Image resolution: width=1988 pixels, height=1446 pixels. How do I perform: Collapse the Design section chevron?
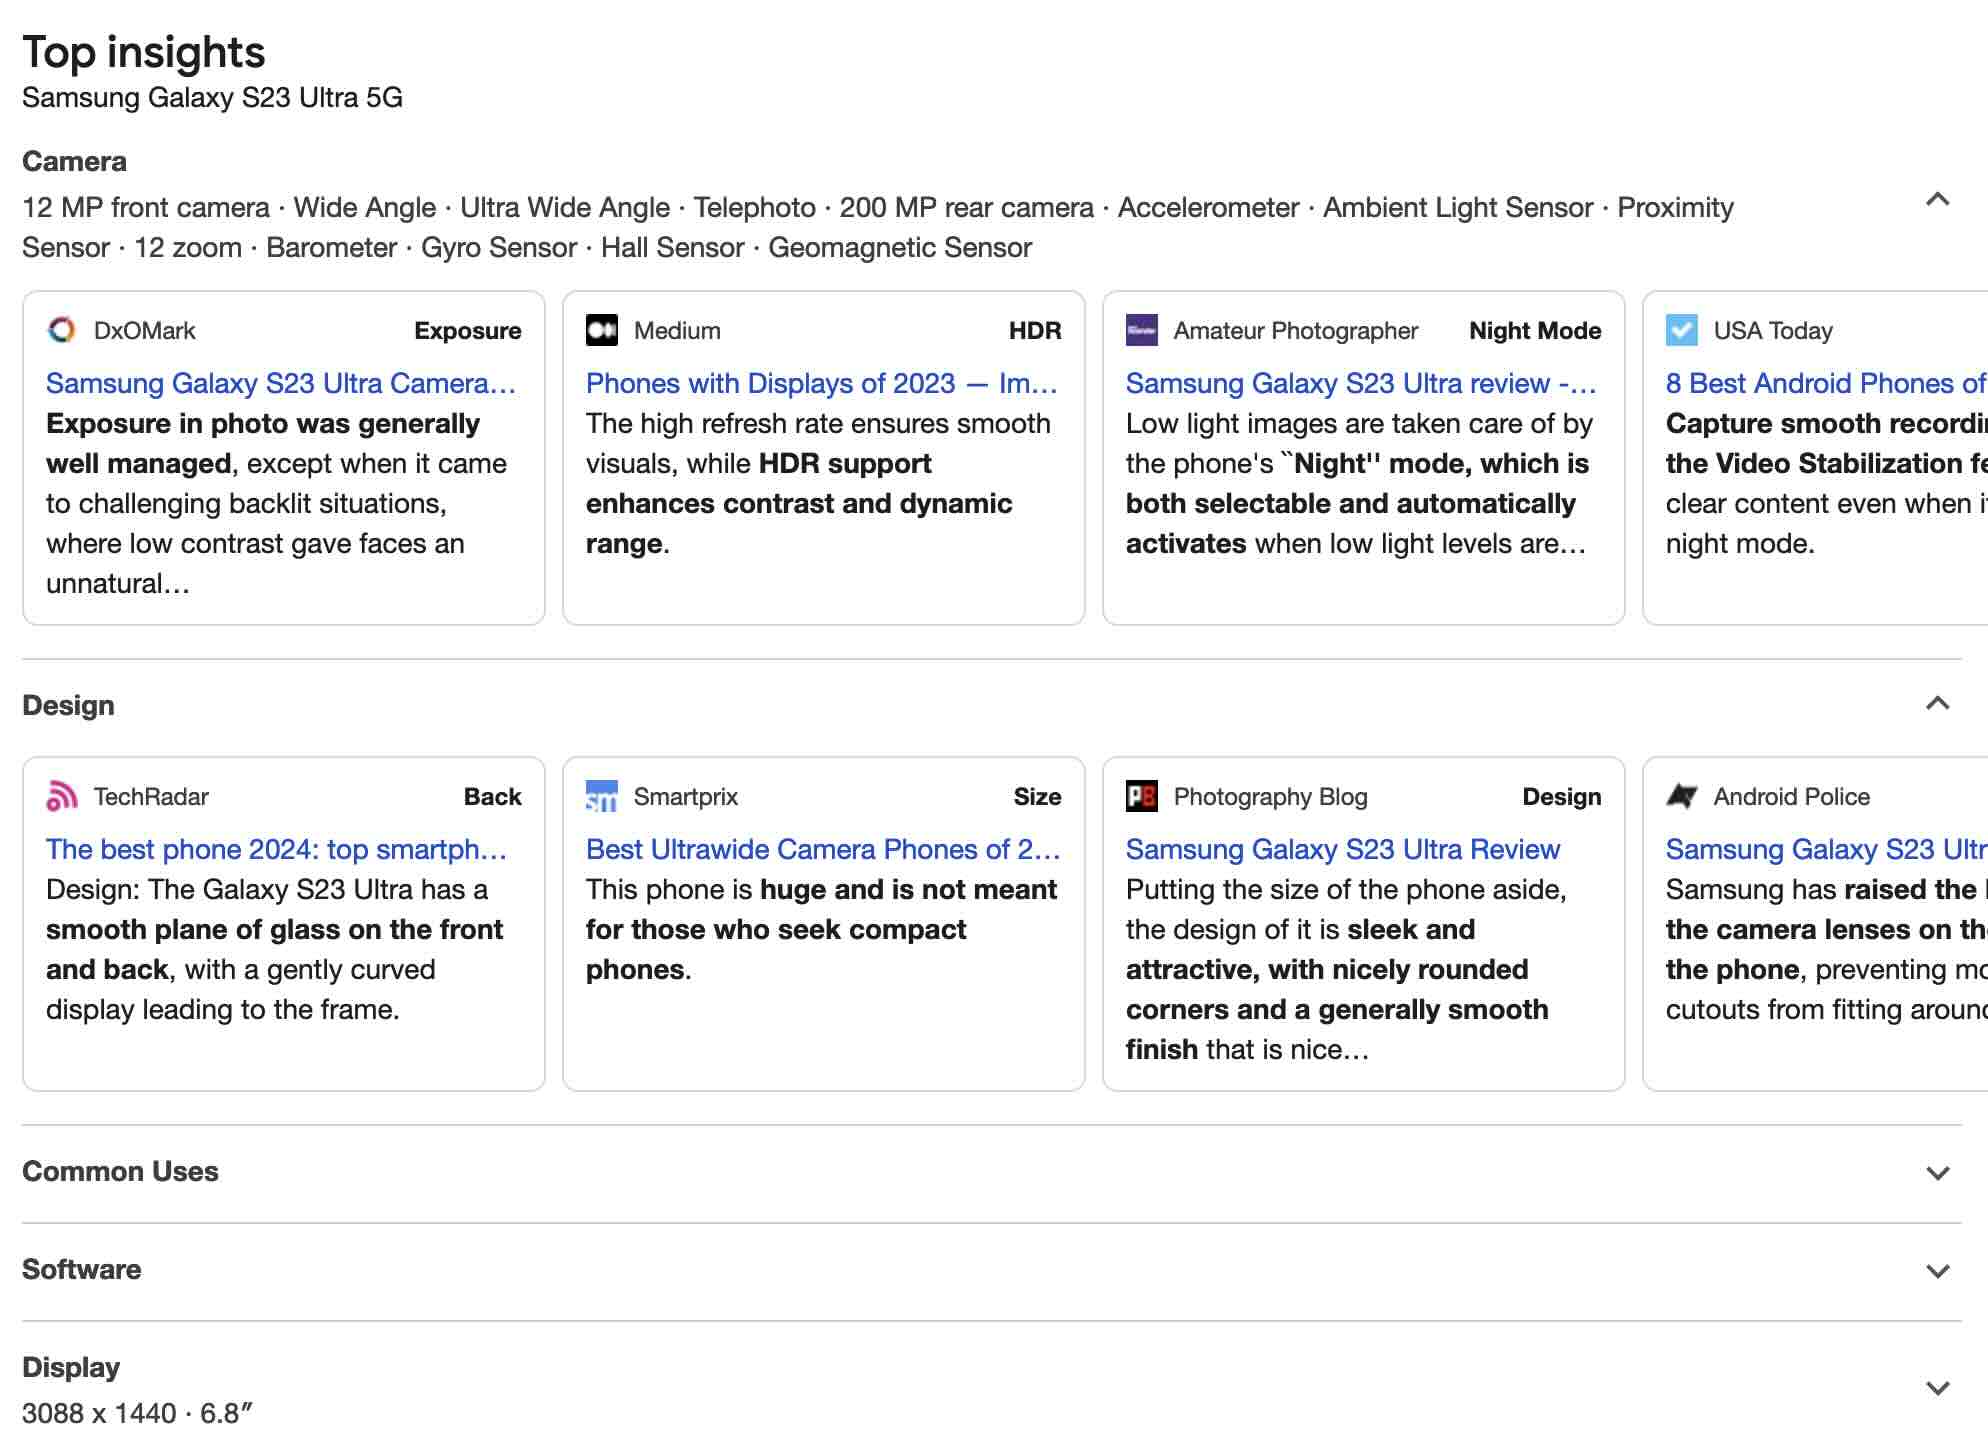(x=1938, y=704)
